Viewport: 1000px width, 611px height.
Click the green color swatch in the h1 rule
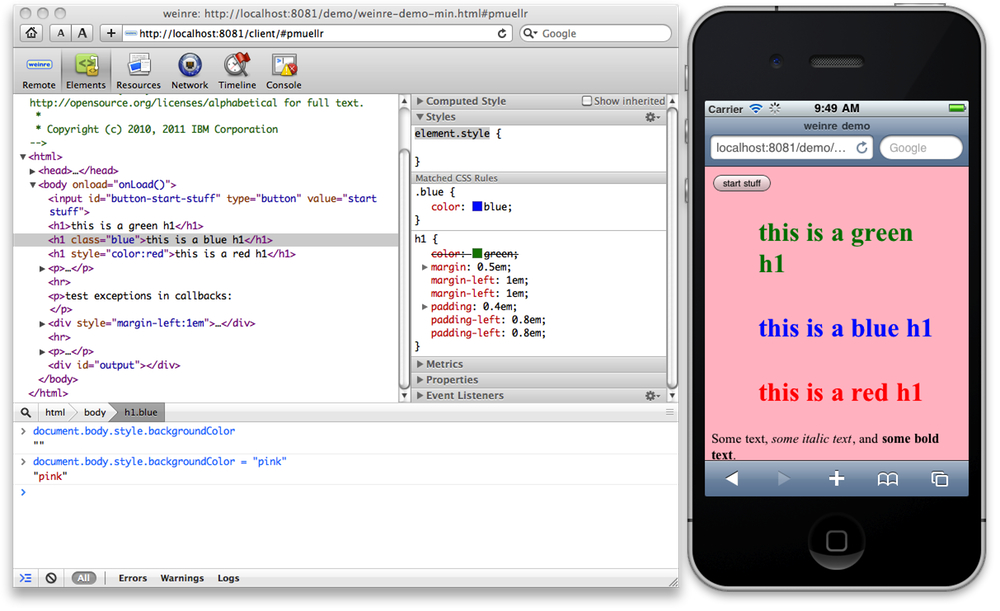pos(476,253)
